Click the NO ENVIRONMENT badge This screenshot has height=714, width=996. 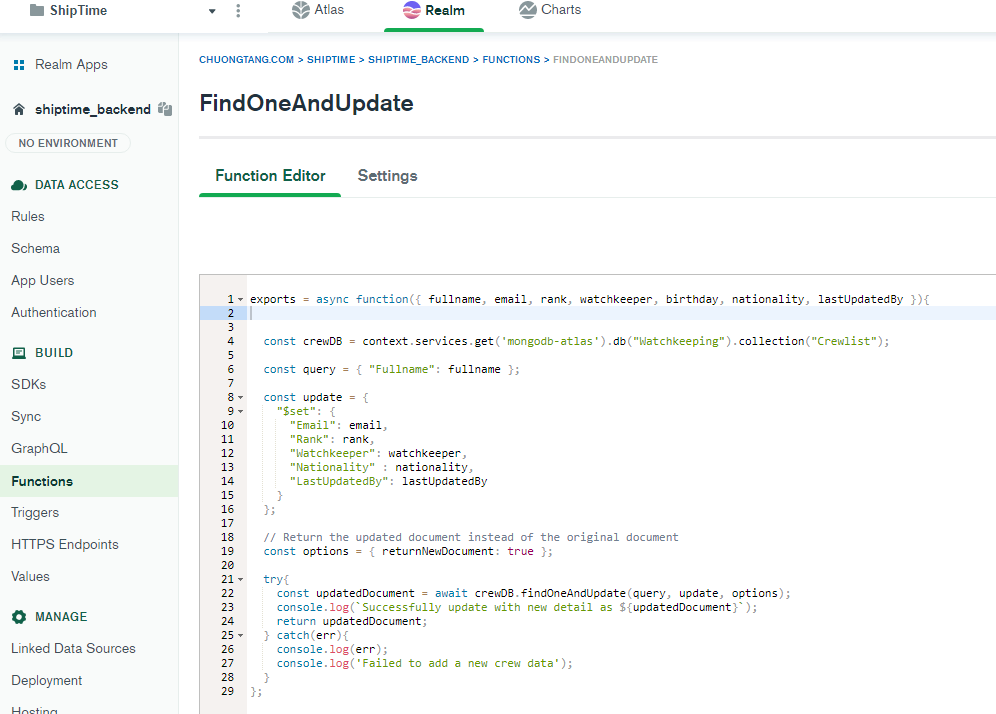(67, 143)
